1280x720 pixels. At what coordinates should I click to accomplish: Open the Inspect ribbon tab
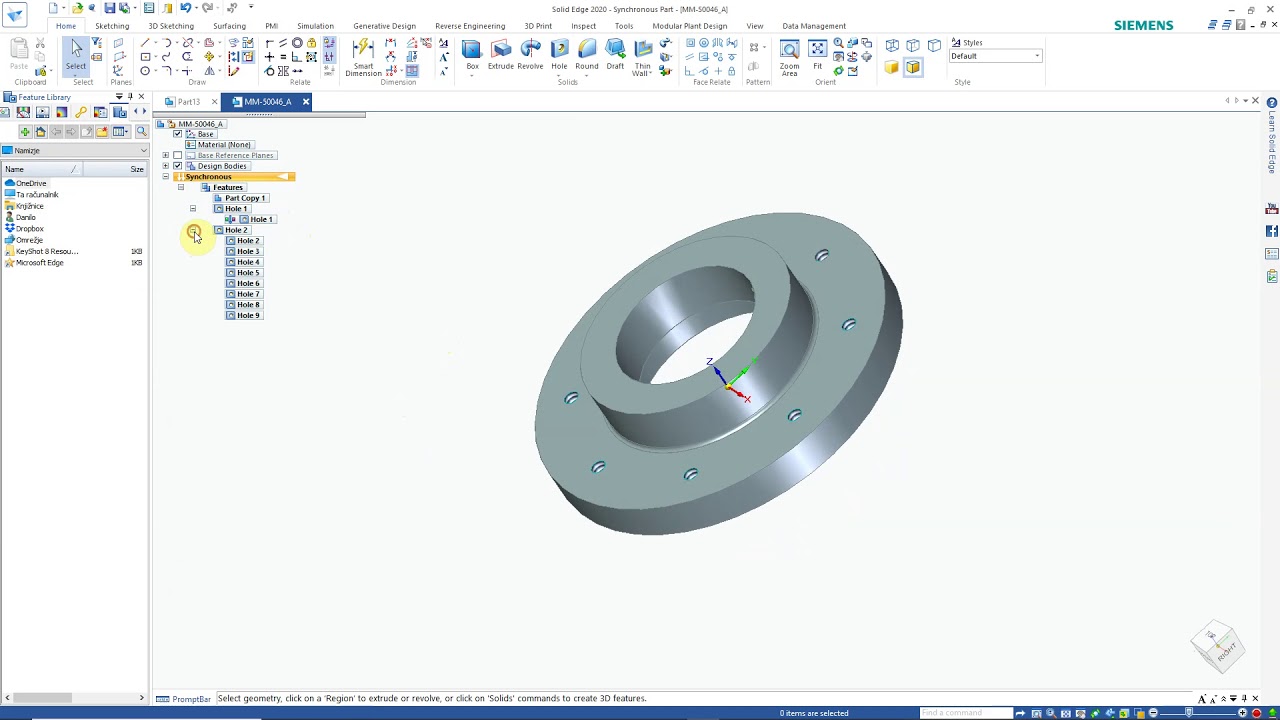tap(583, 26)
